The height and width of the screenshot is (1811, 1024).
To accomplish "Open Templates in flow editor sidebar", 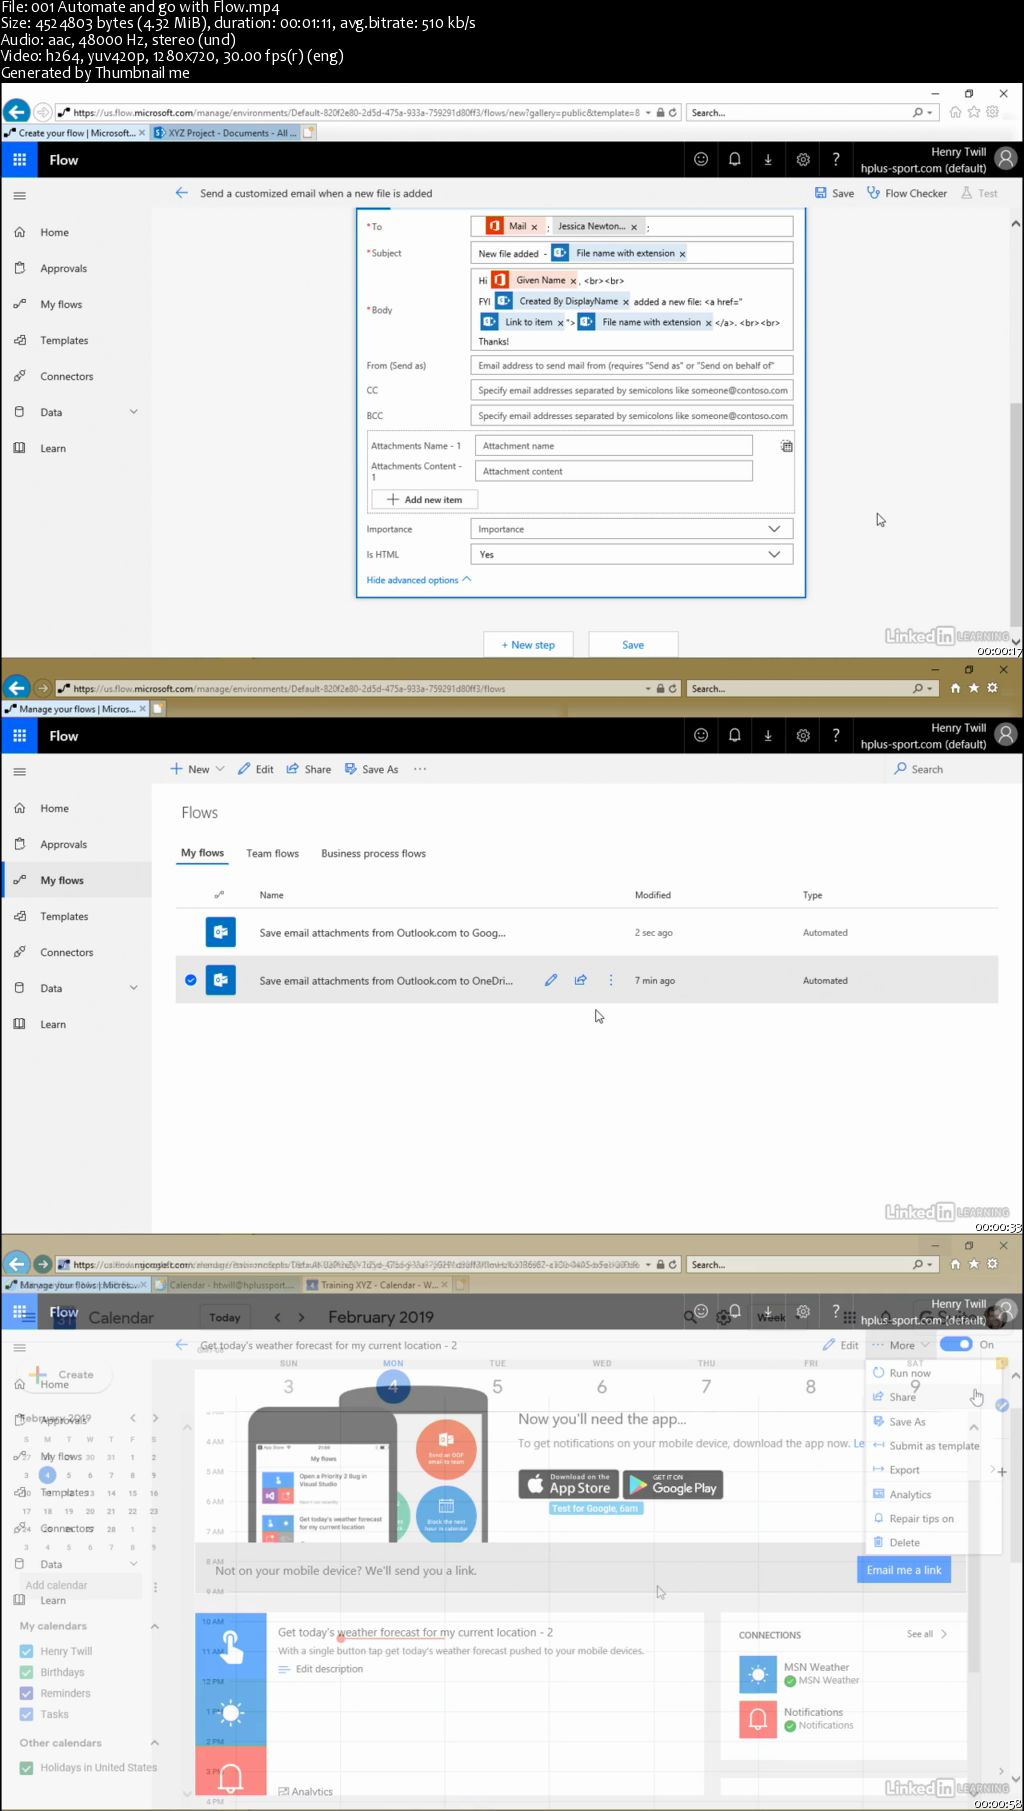I will pyautogui.click(x=64, y=340).
